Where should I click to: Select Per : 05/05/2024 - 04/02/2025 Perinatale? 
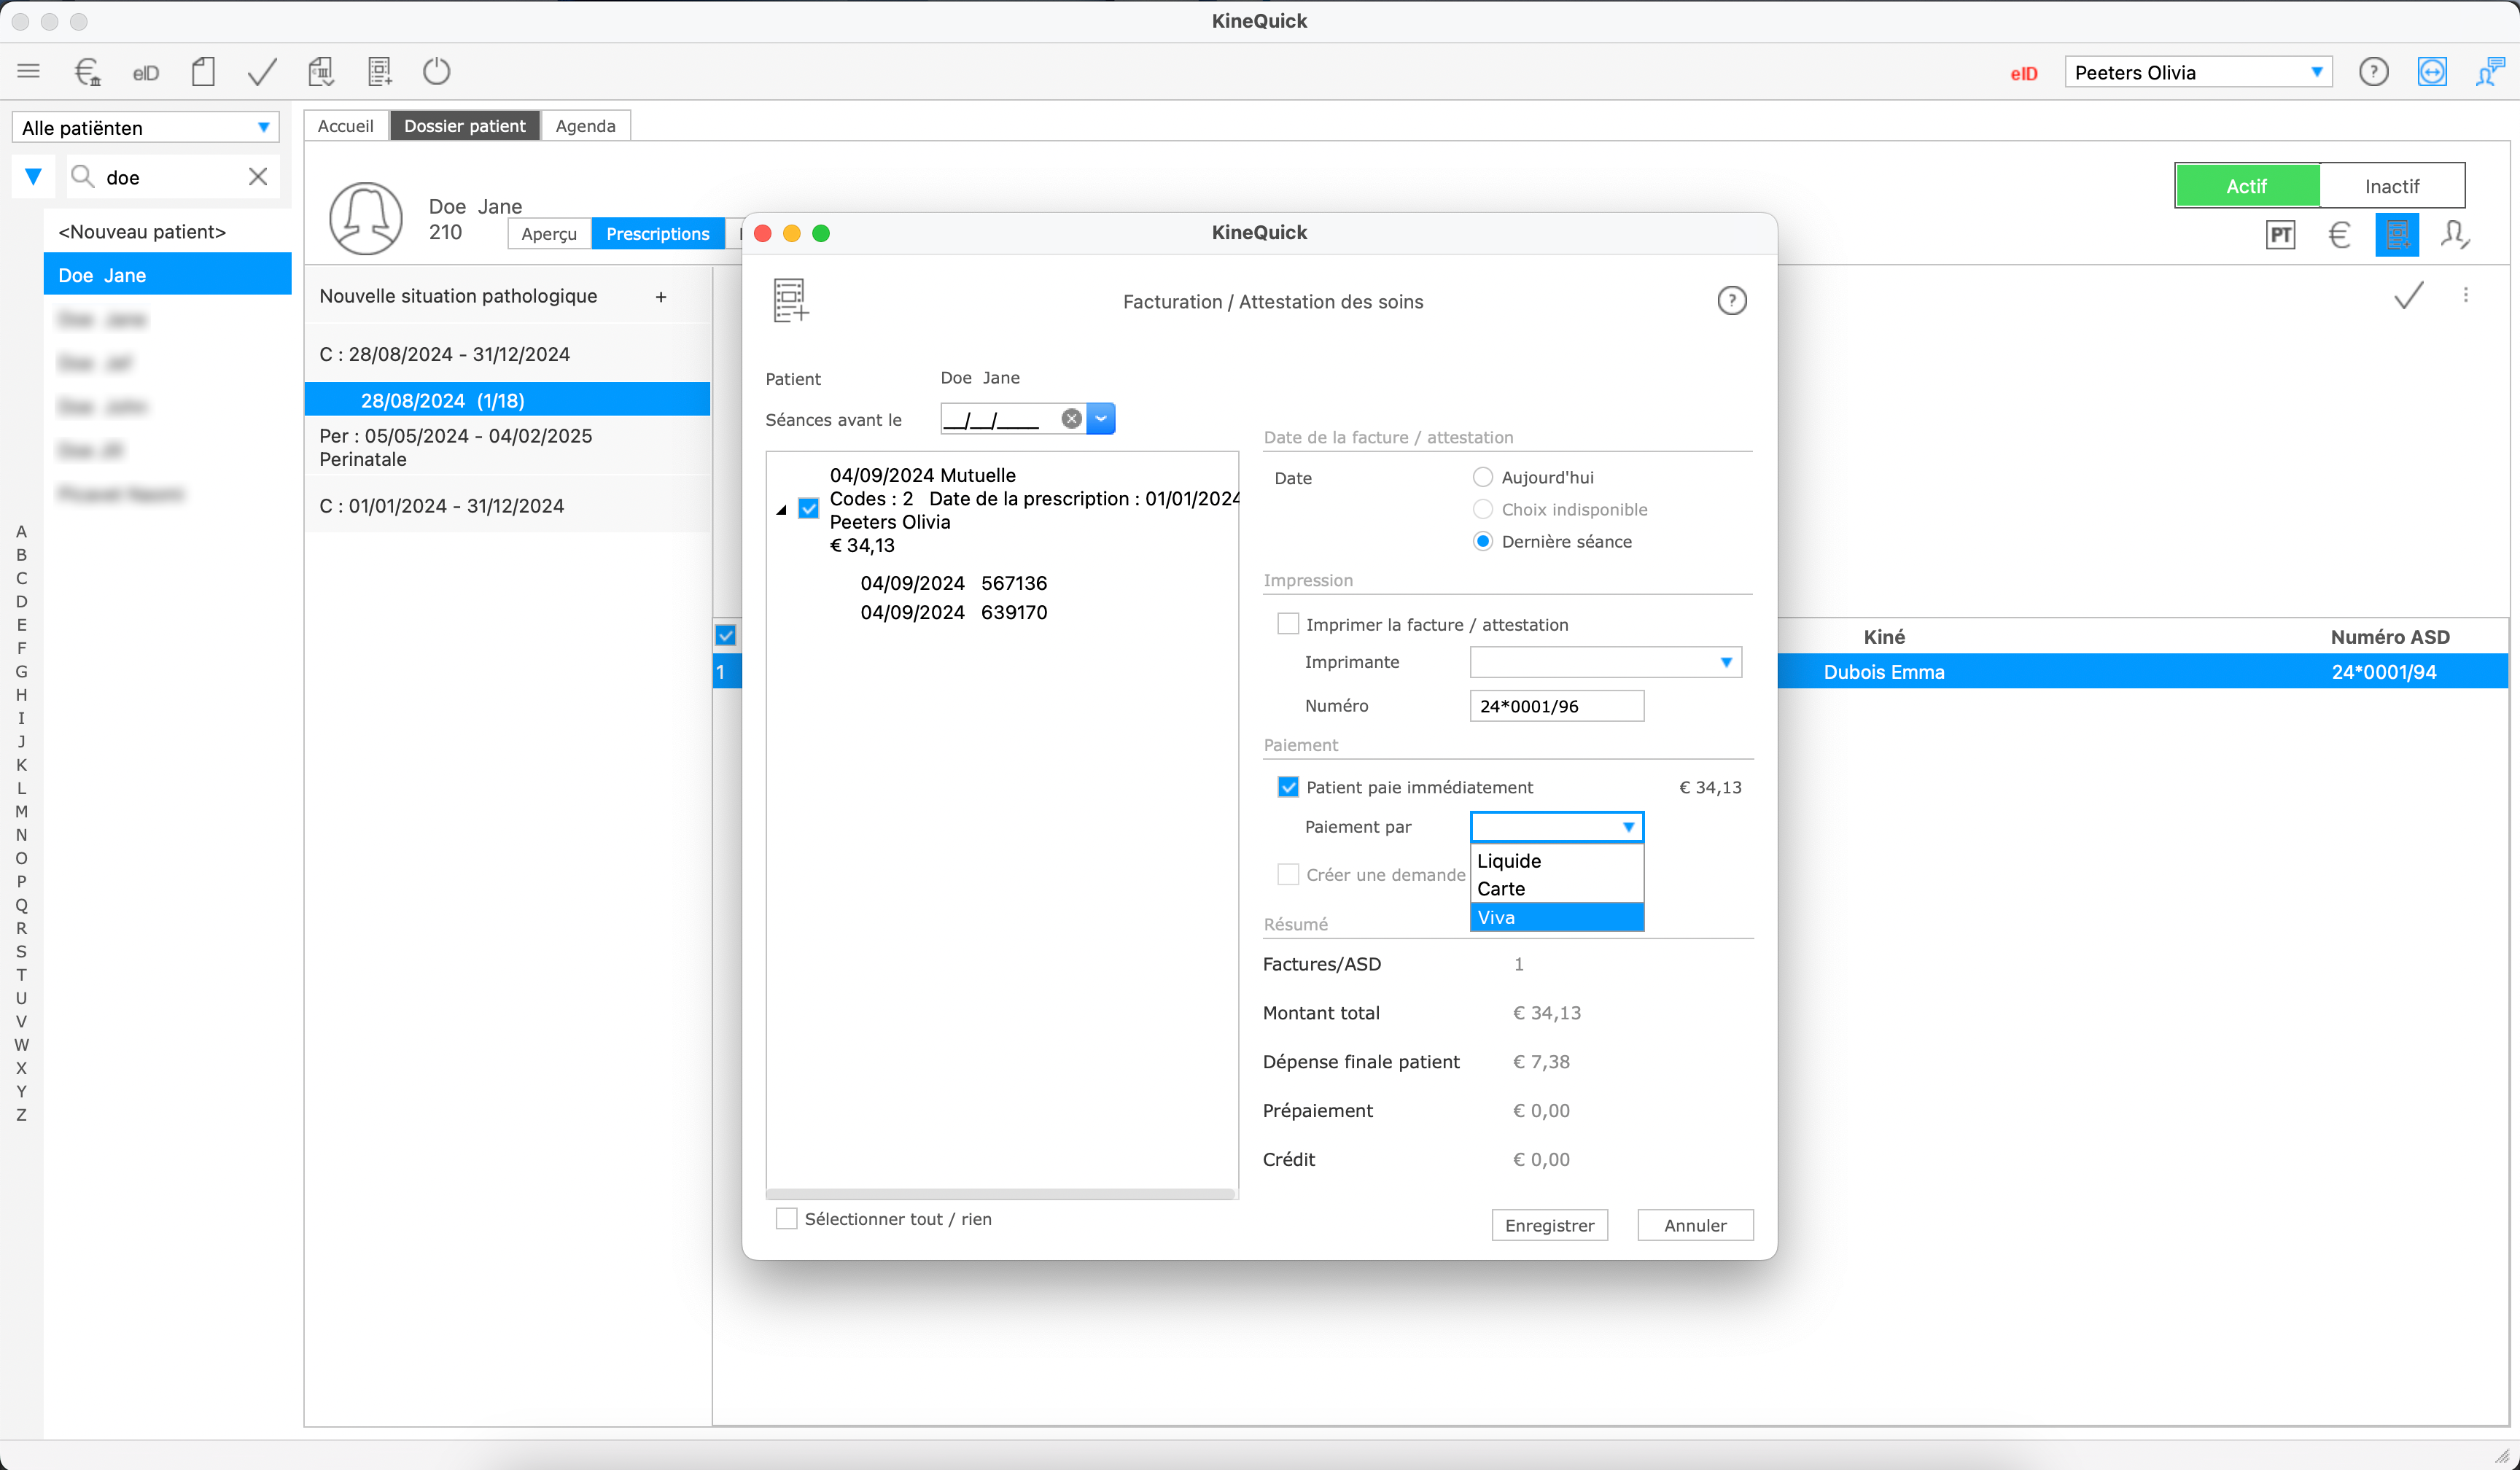tap(507, 447)
